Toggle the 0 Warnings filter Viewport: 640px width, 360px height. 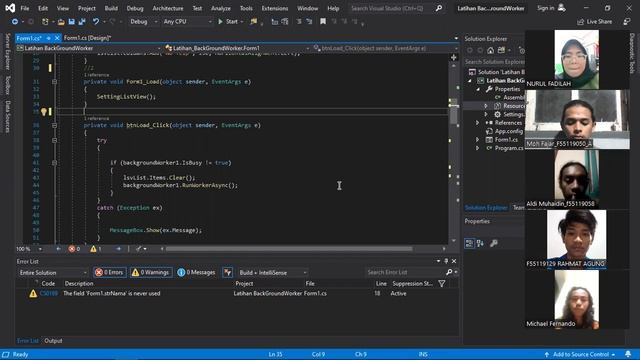click(x=151, y=272)
